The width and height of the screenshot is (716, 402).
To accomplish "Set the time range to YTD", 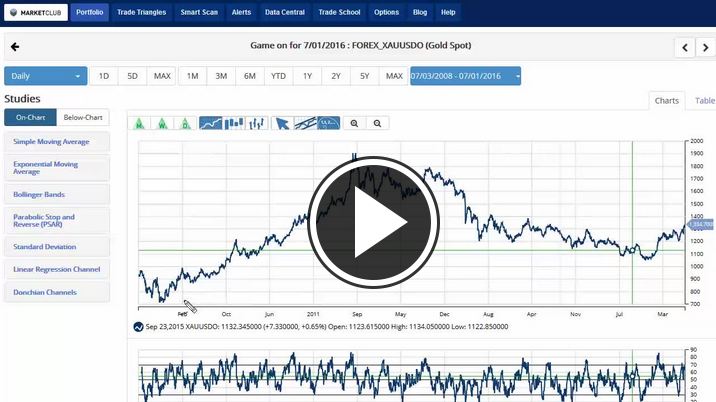I will click(278, 76).
